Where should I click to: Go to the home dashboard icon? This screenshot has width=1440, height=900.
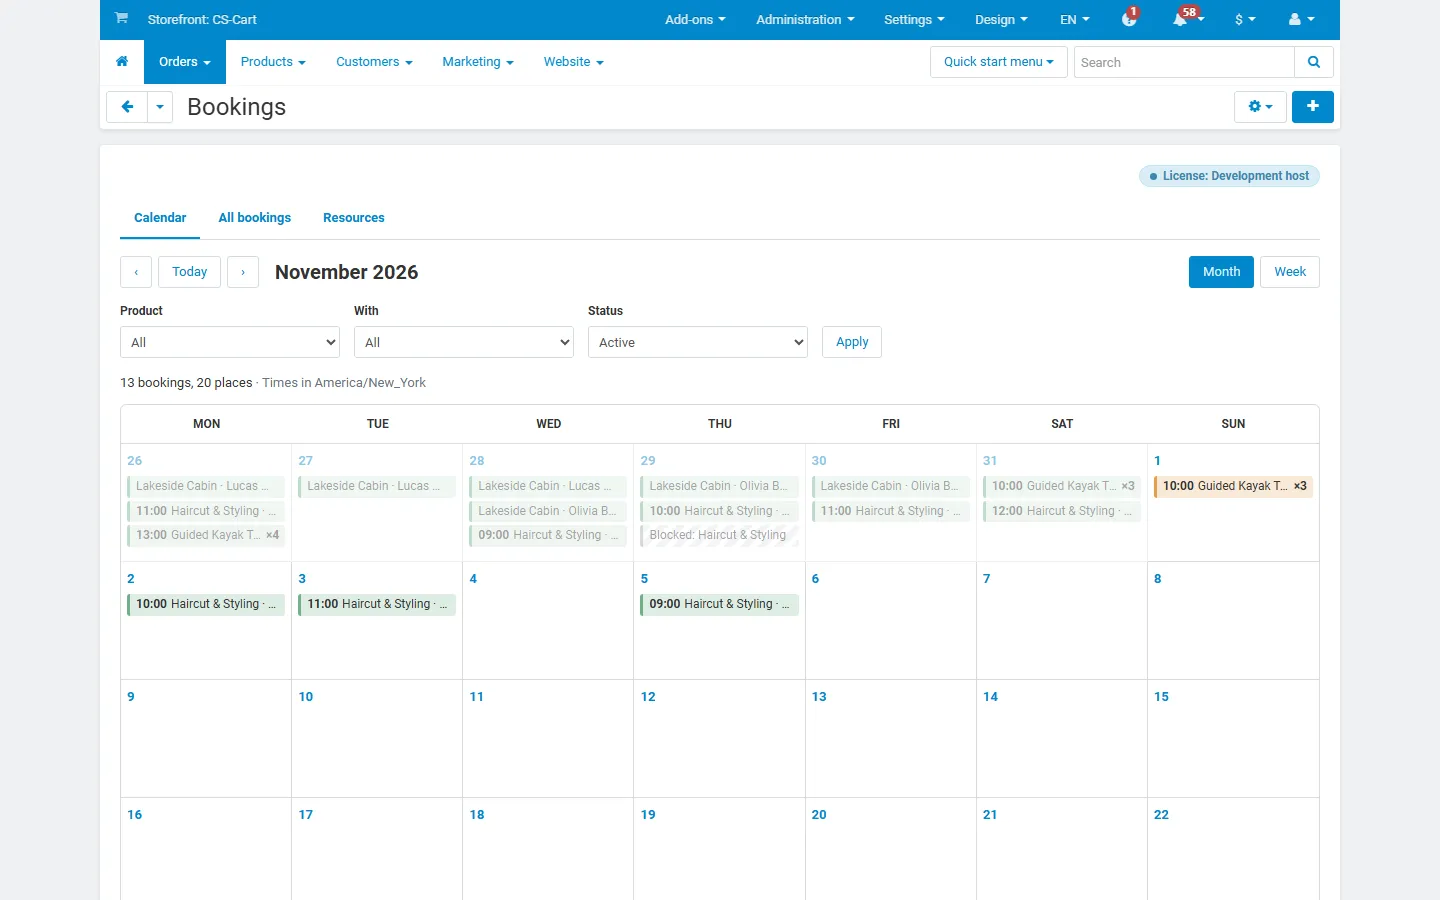122,62
